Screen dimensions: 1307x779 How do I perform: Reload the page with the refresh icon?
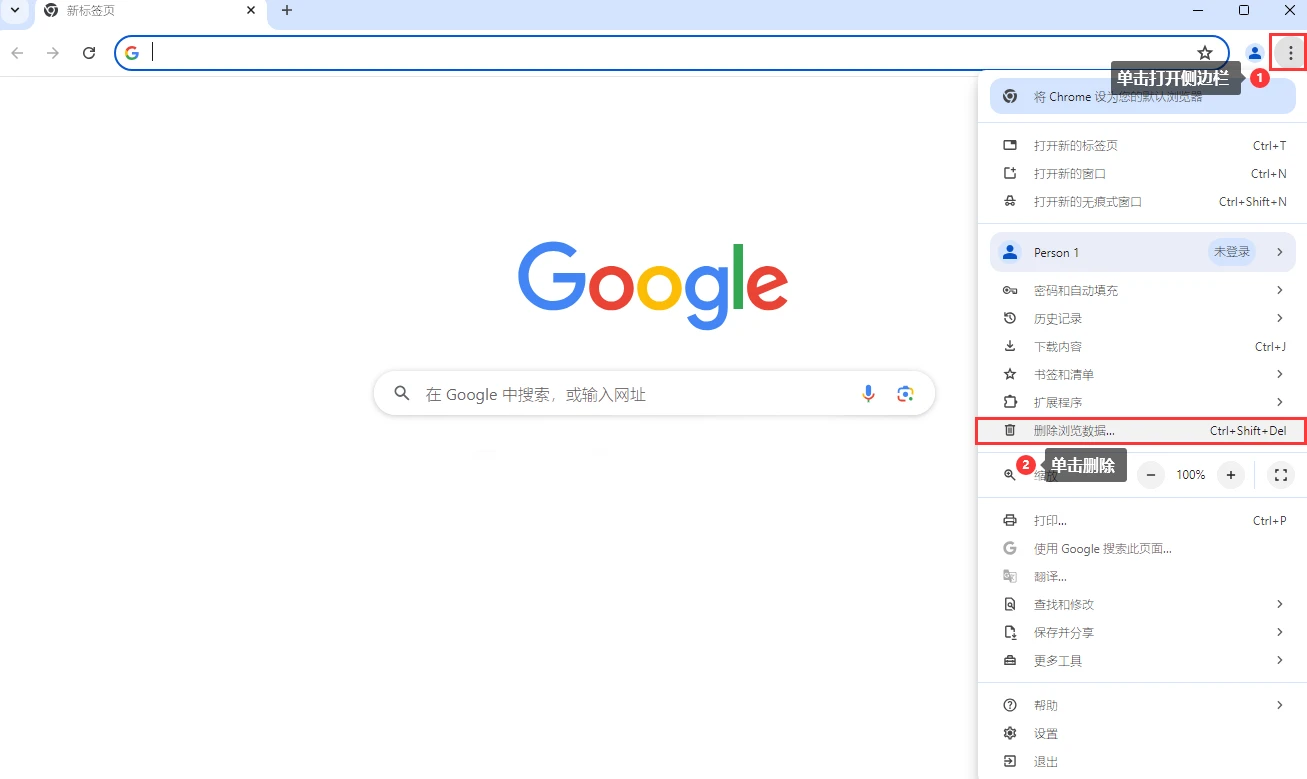coord(89,53)
